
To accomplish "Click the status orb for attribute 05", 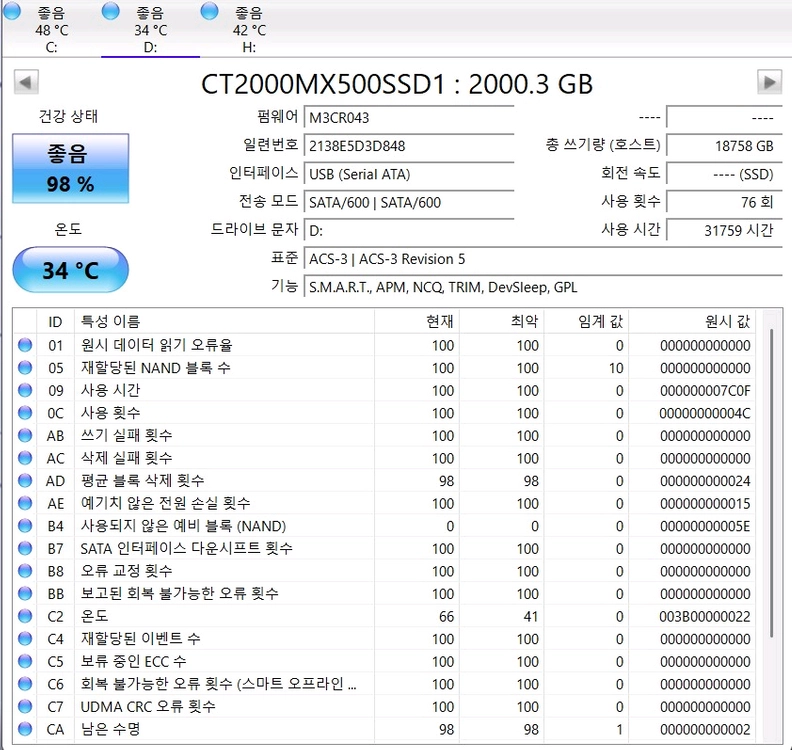I will 25,368.
